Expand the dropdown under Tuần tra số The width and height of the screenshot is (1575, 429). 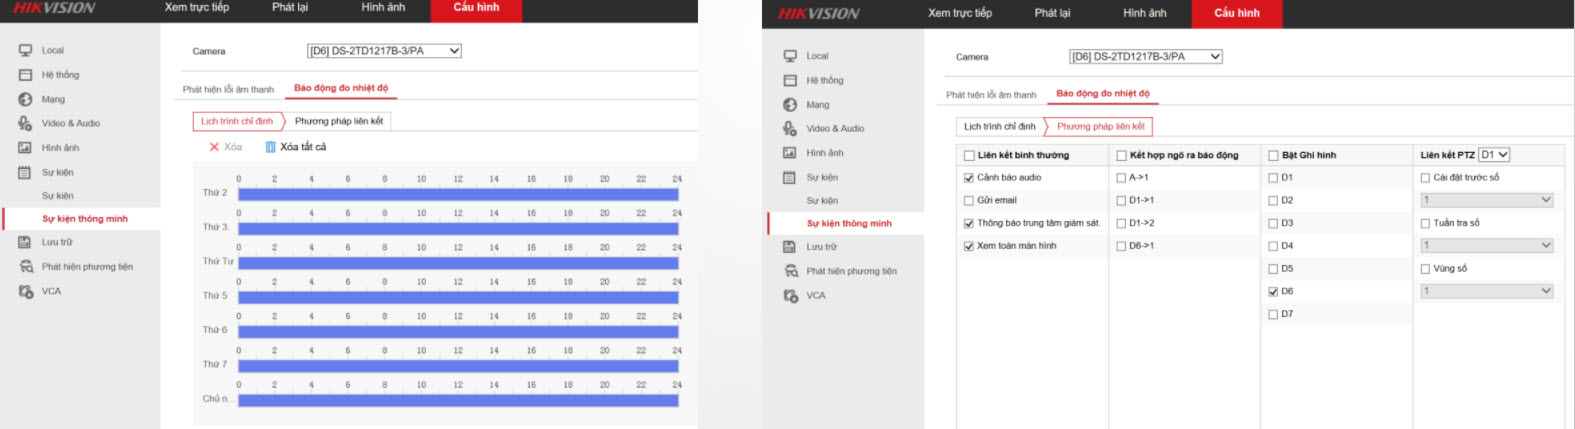pyautogui.click(x=1487, y=245)
